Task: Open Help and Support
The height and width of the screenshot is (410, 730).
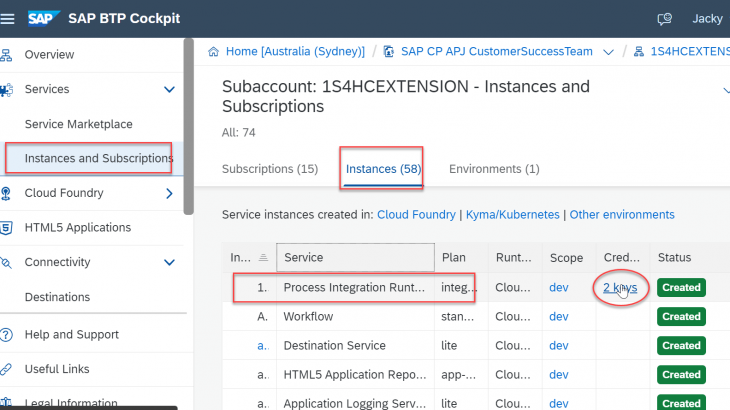Action: [72, 335]
